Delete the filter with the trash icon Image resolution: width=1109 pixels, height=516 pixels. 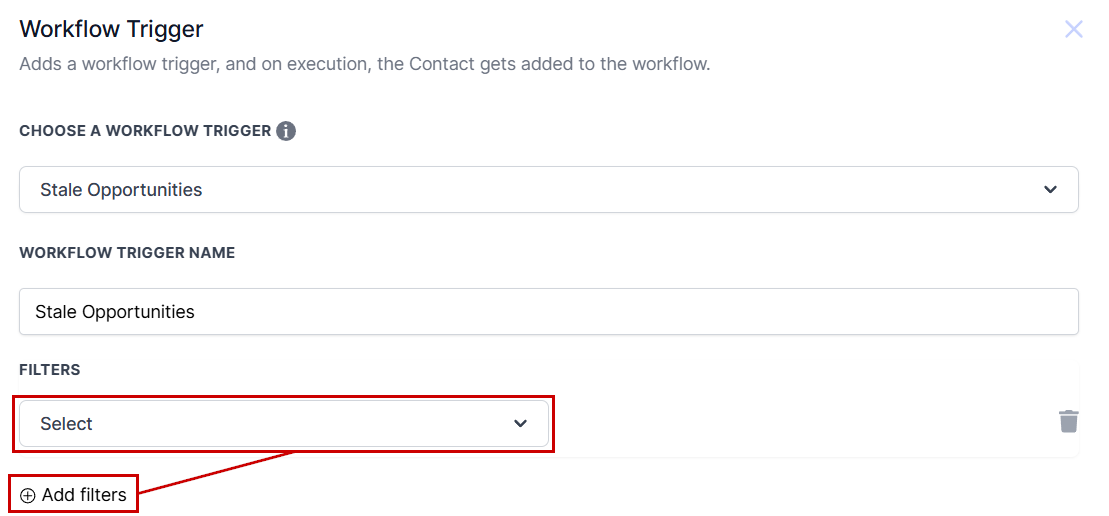[x=1069, y=421]
